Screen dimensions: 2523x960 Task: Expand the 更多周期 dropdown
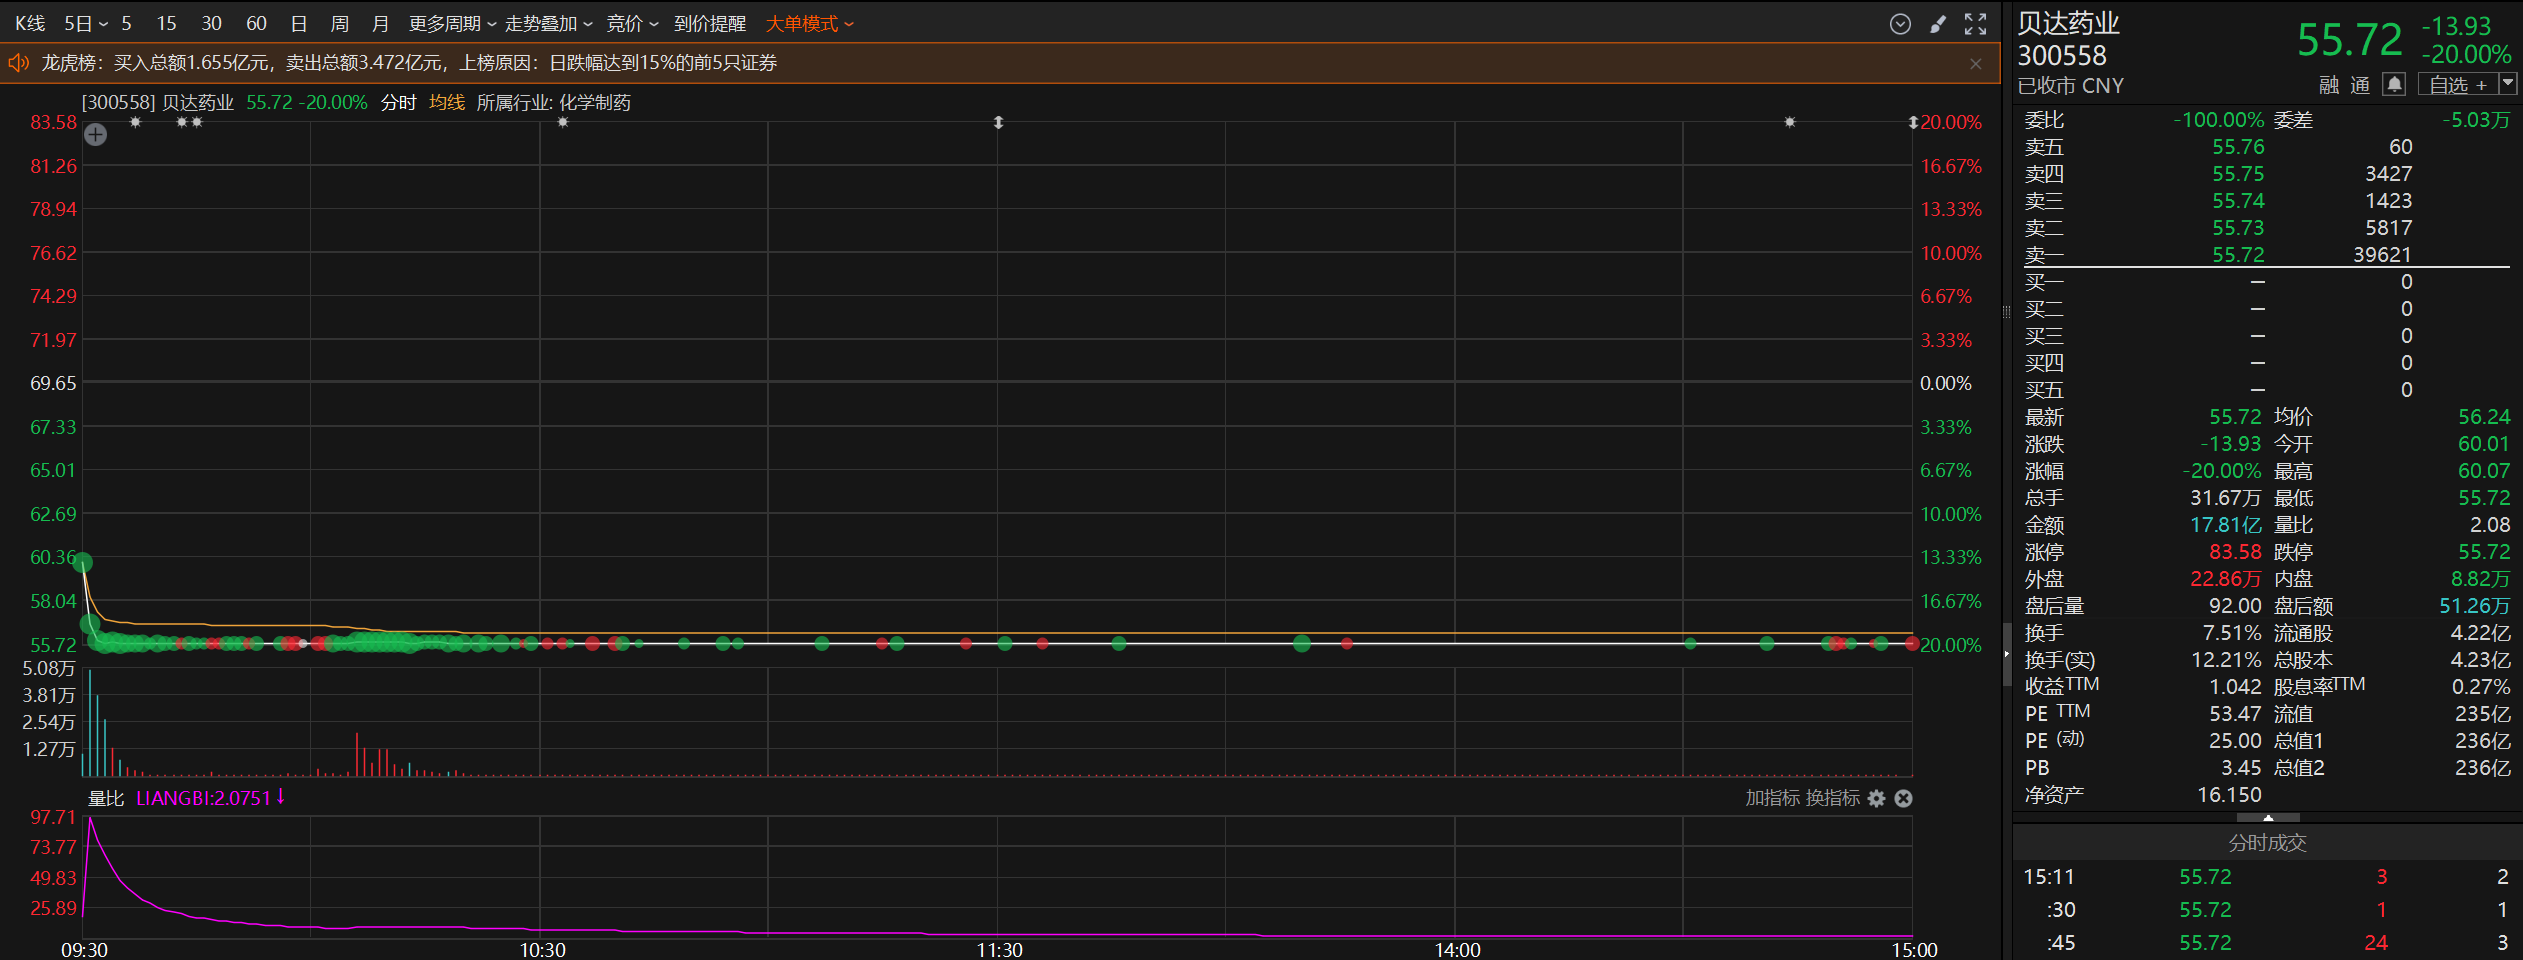pos(452,23)
